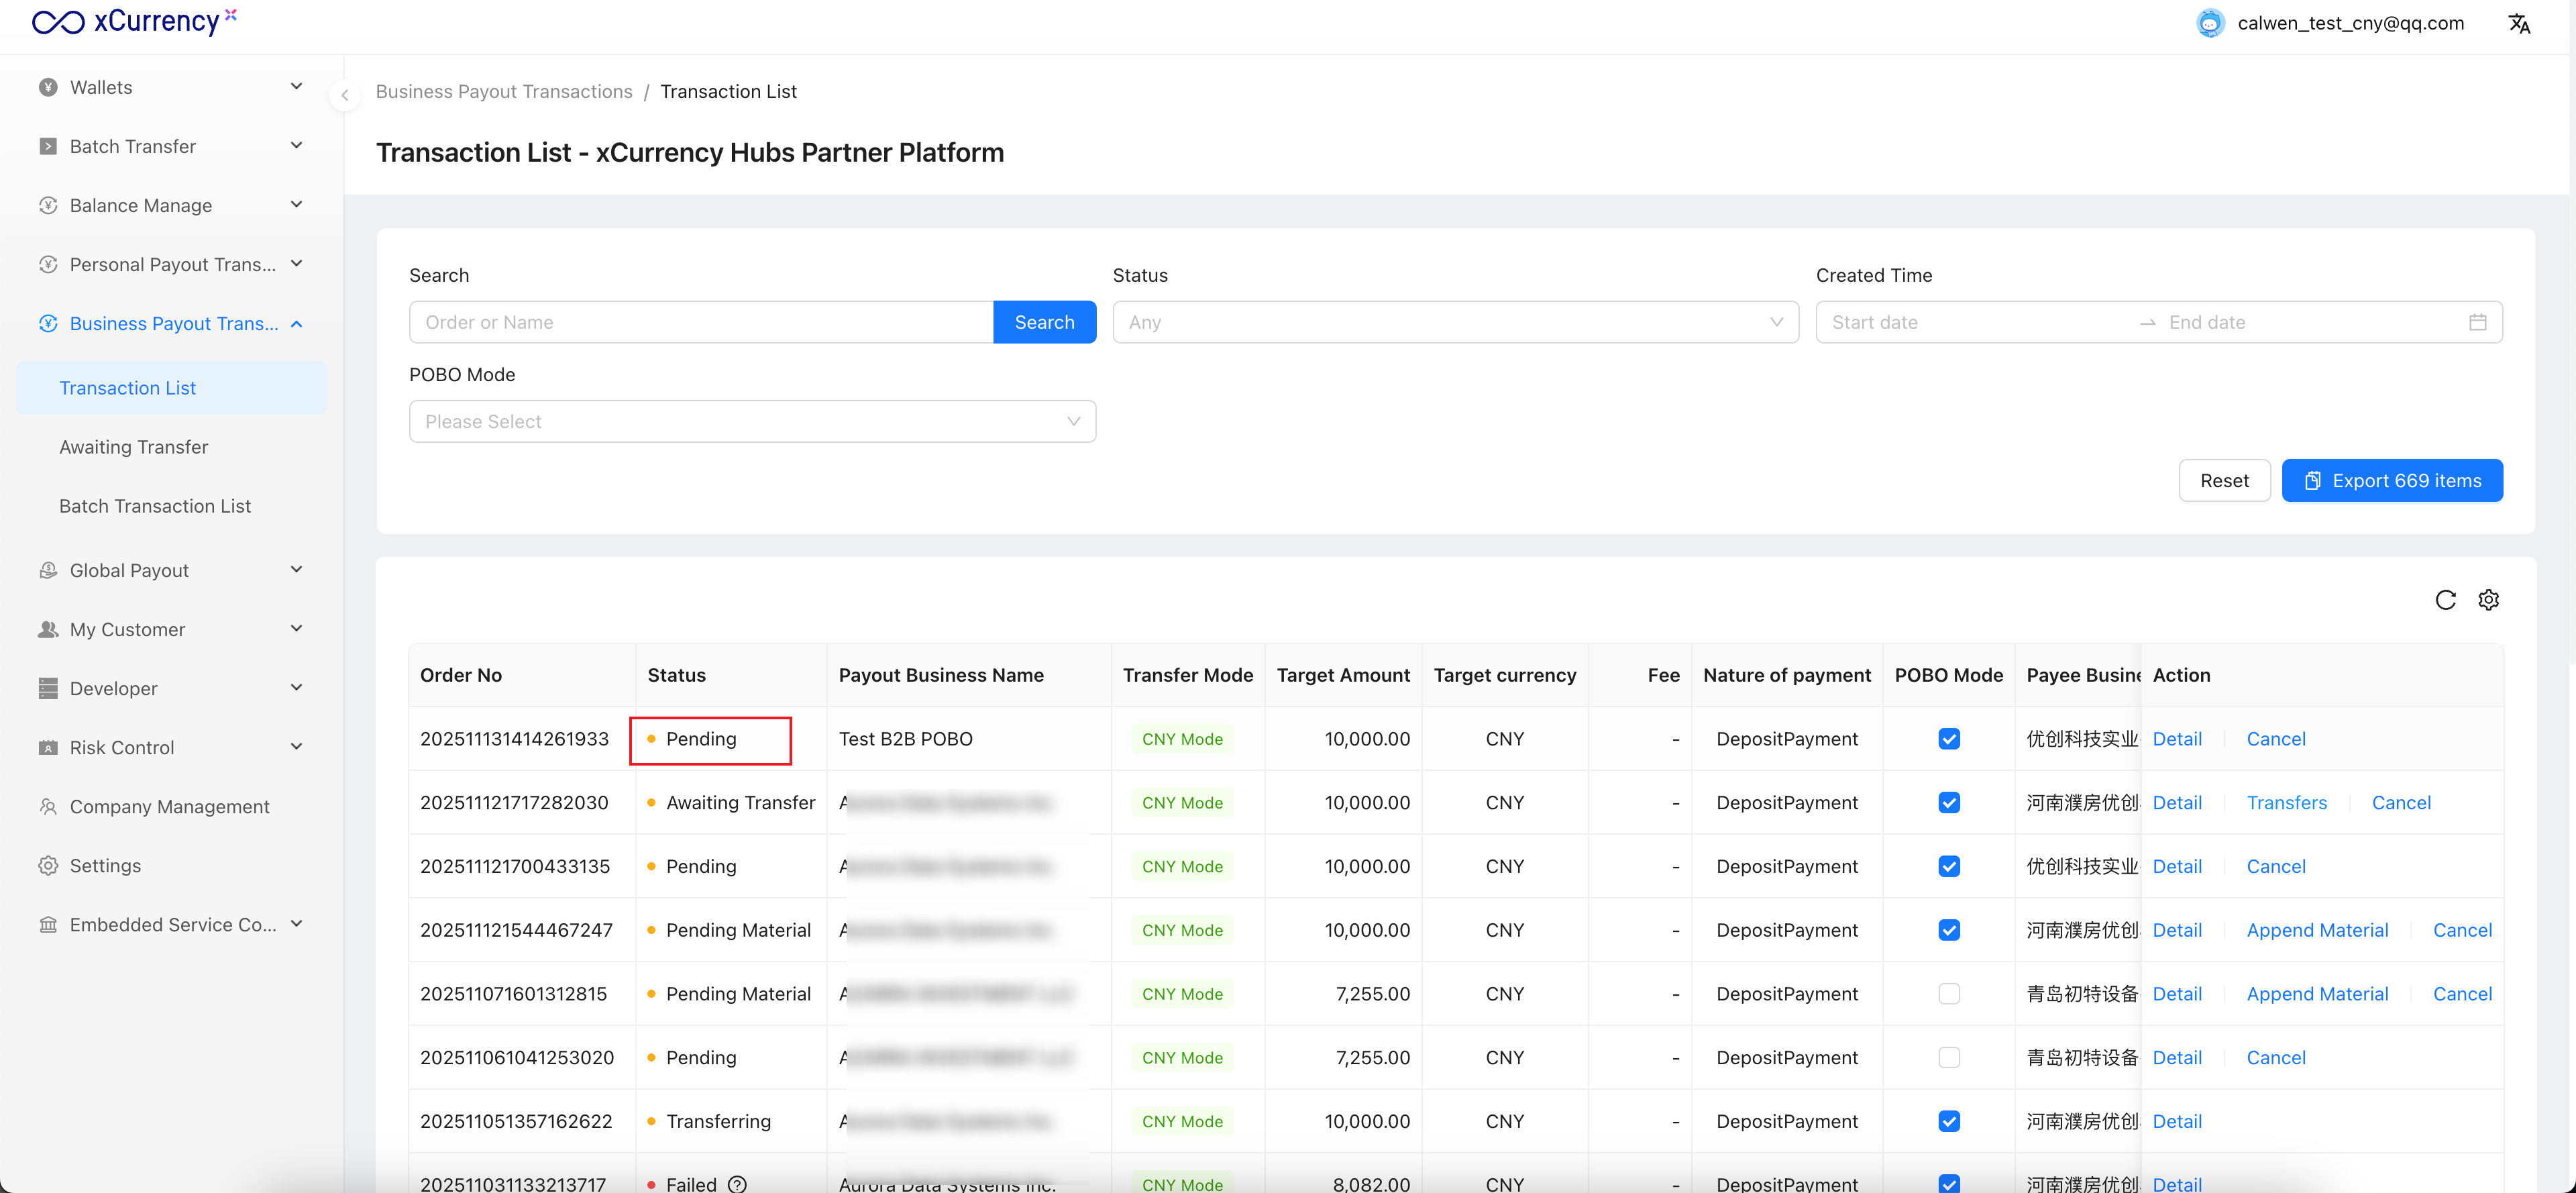Click Export 669 items button
Image resolution: width=2576 pixels, height=1193 pixels.
2391,481
